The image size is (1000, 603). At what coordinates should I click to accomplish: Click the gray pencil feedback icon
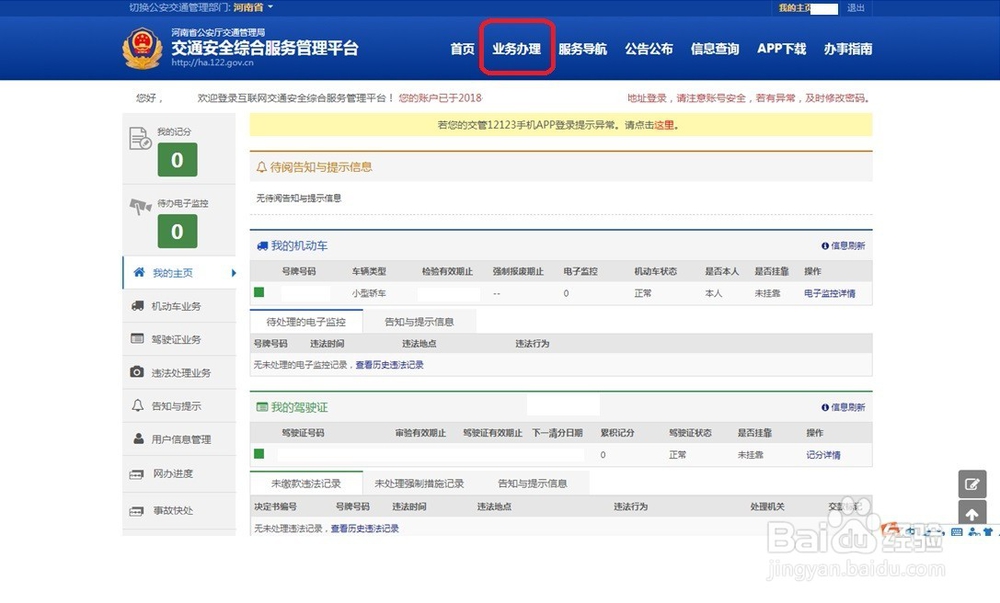click(x=972, y=484)
